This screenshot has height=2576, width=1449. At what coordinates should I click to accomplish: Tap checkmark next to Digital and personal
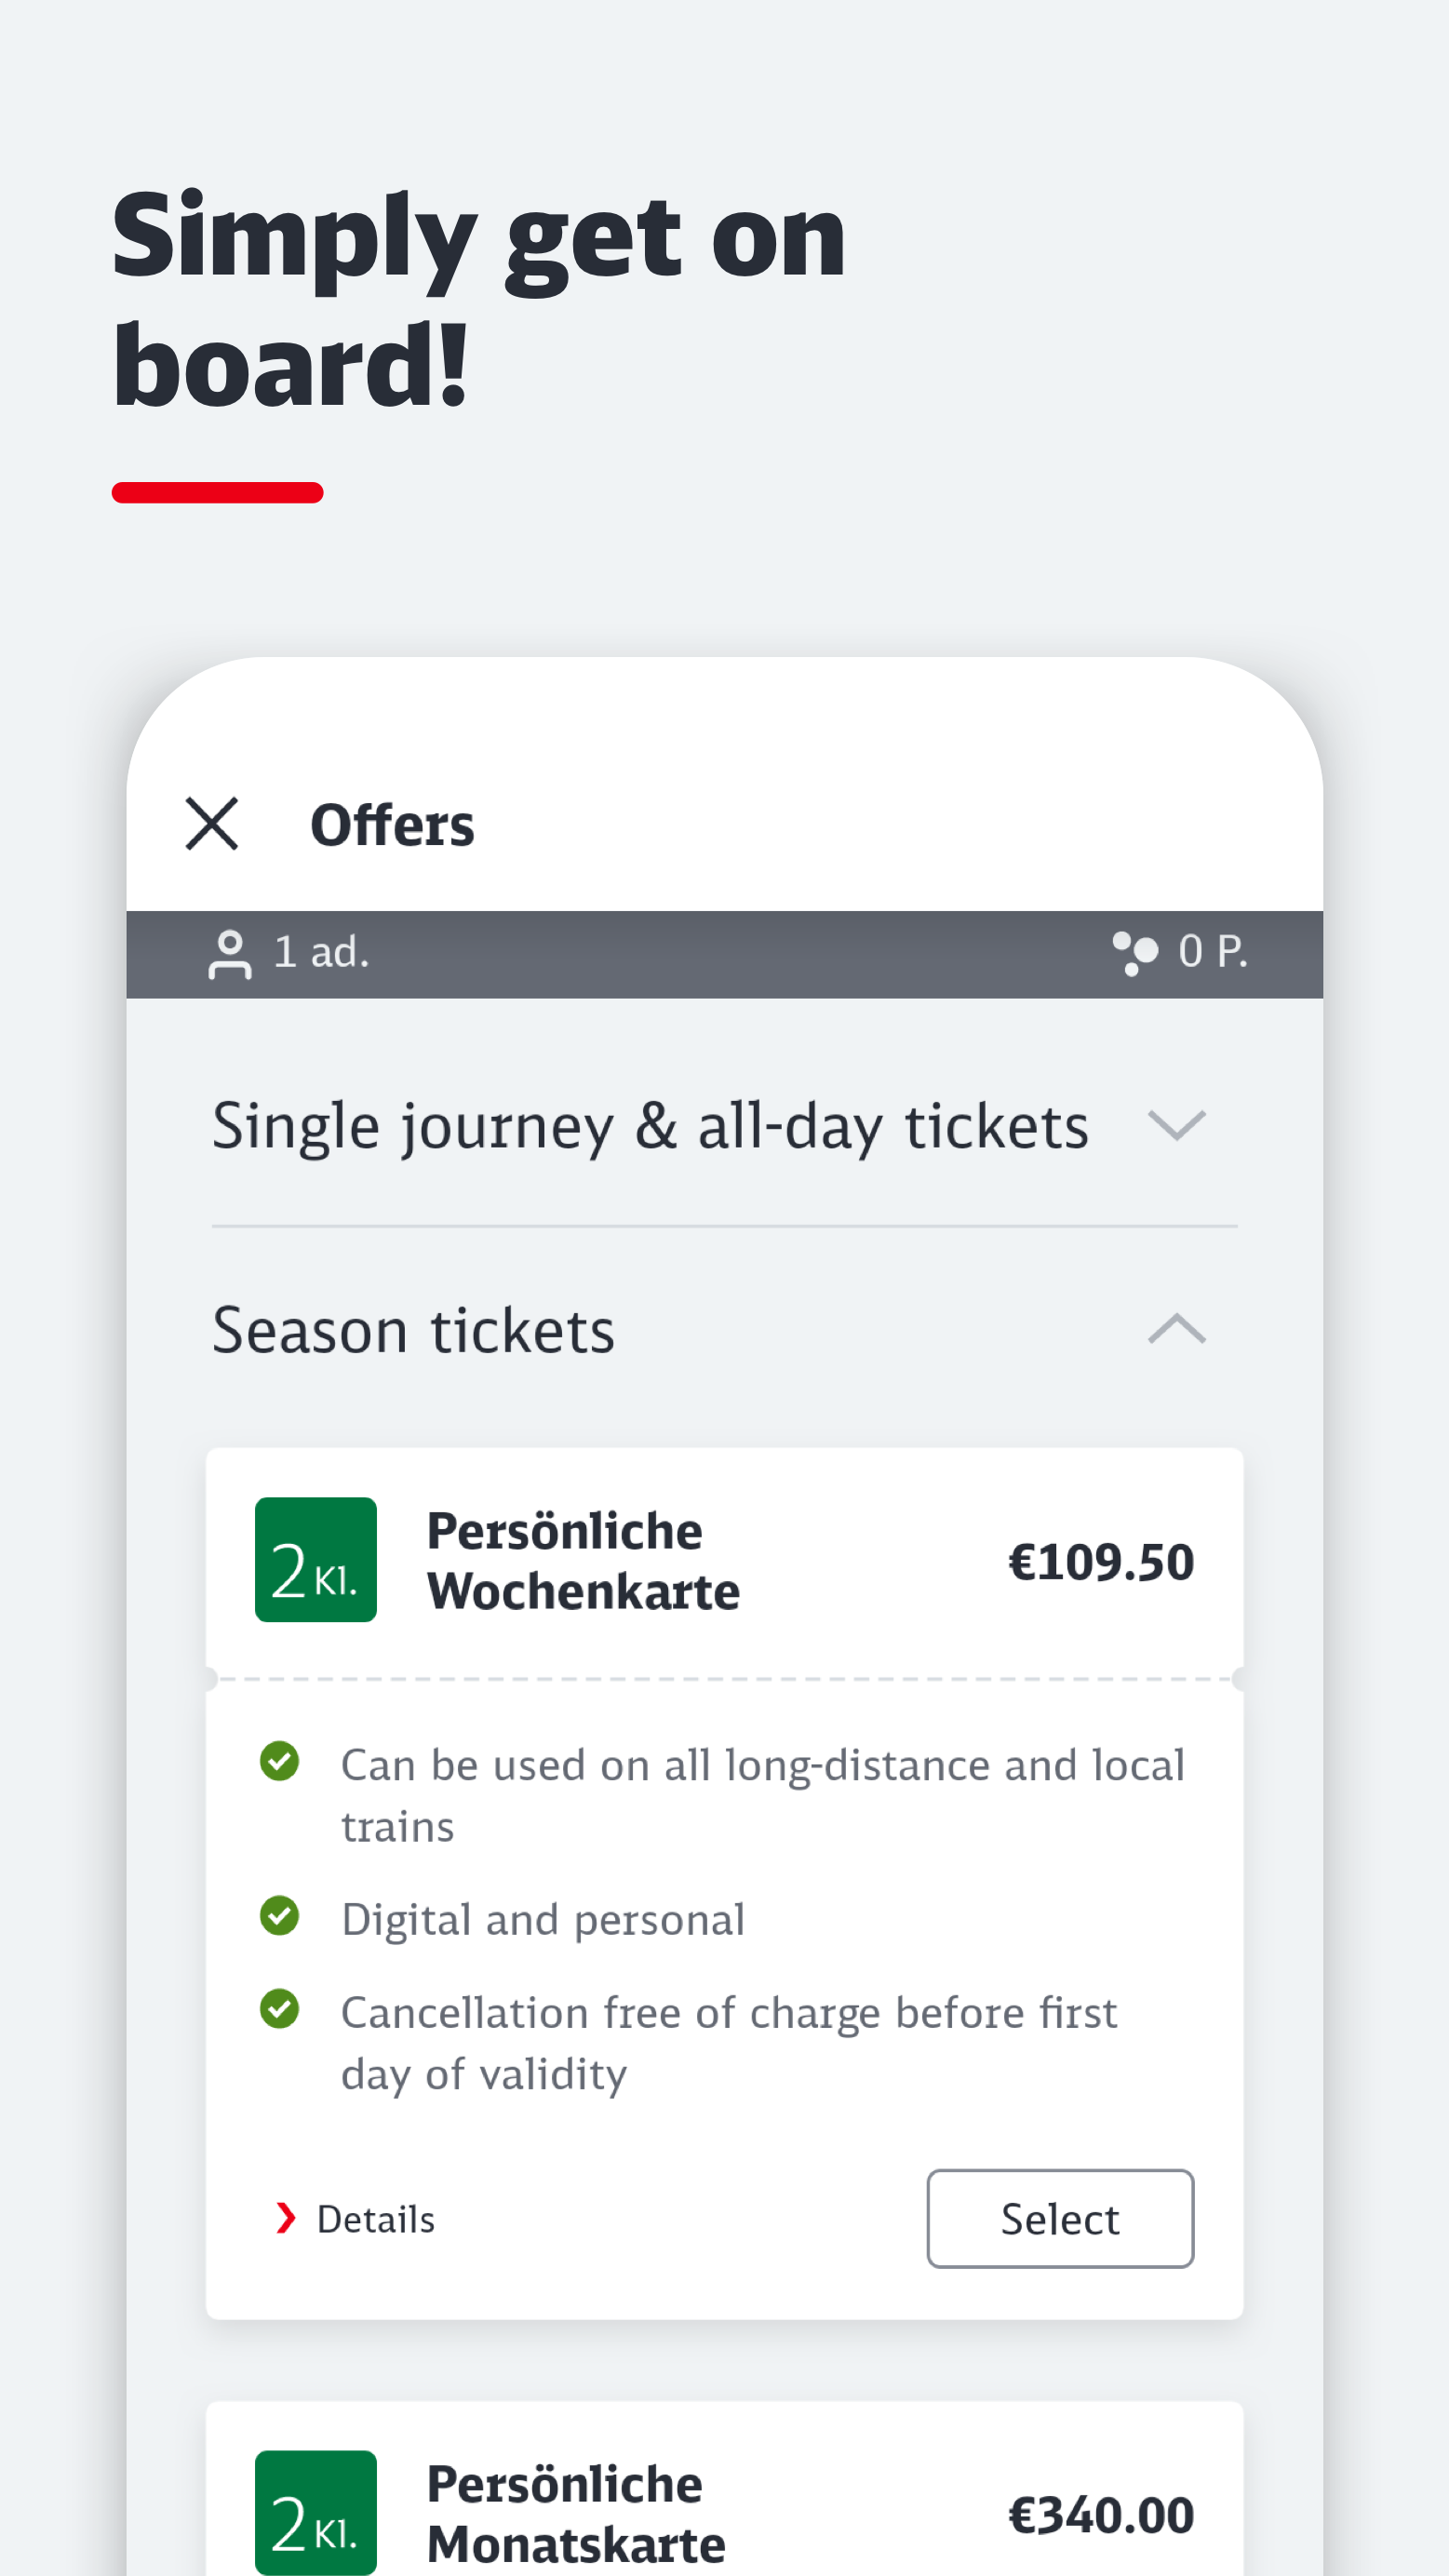coord(280,1915)
